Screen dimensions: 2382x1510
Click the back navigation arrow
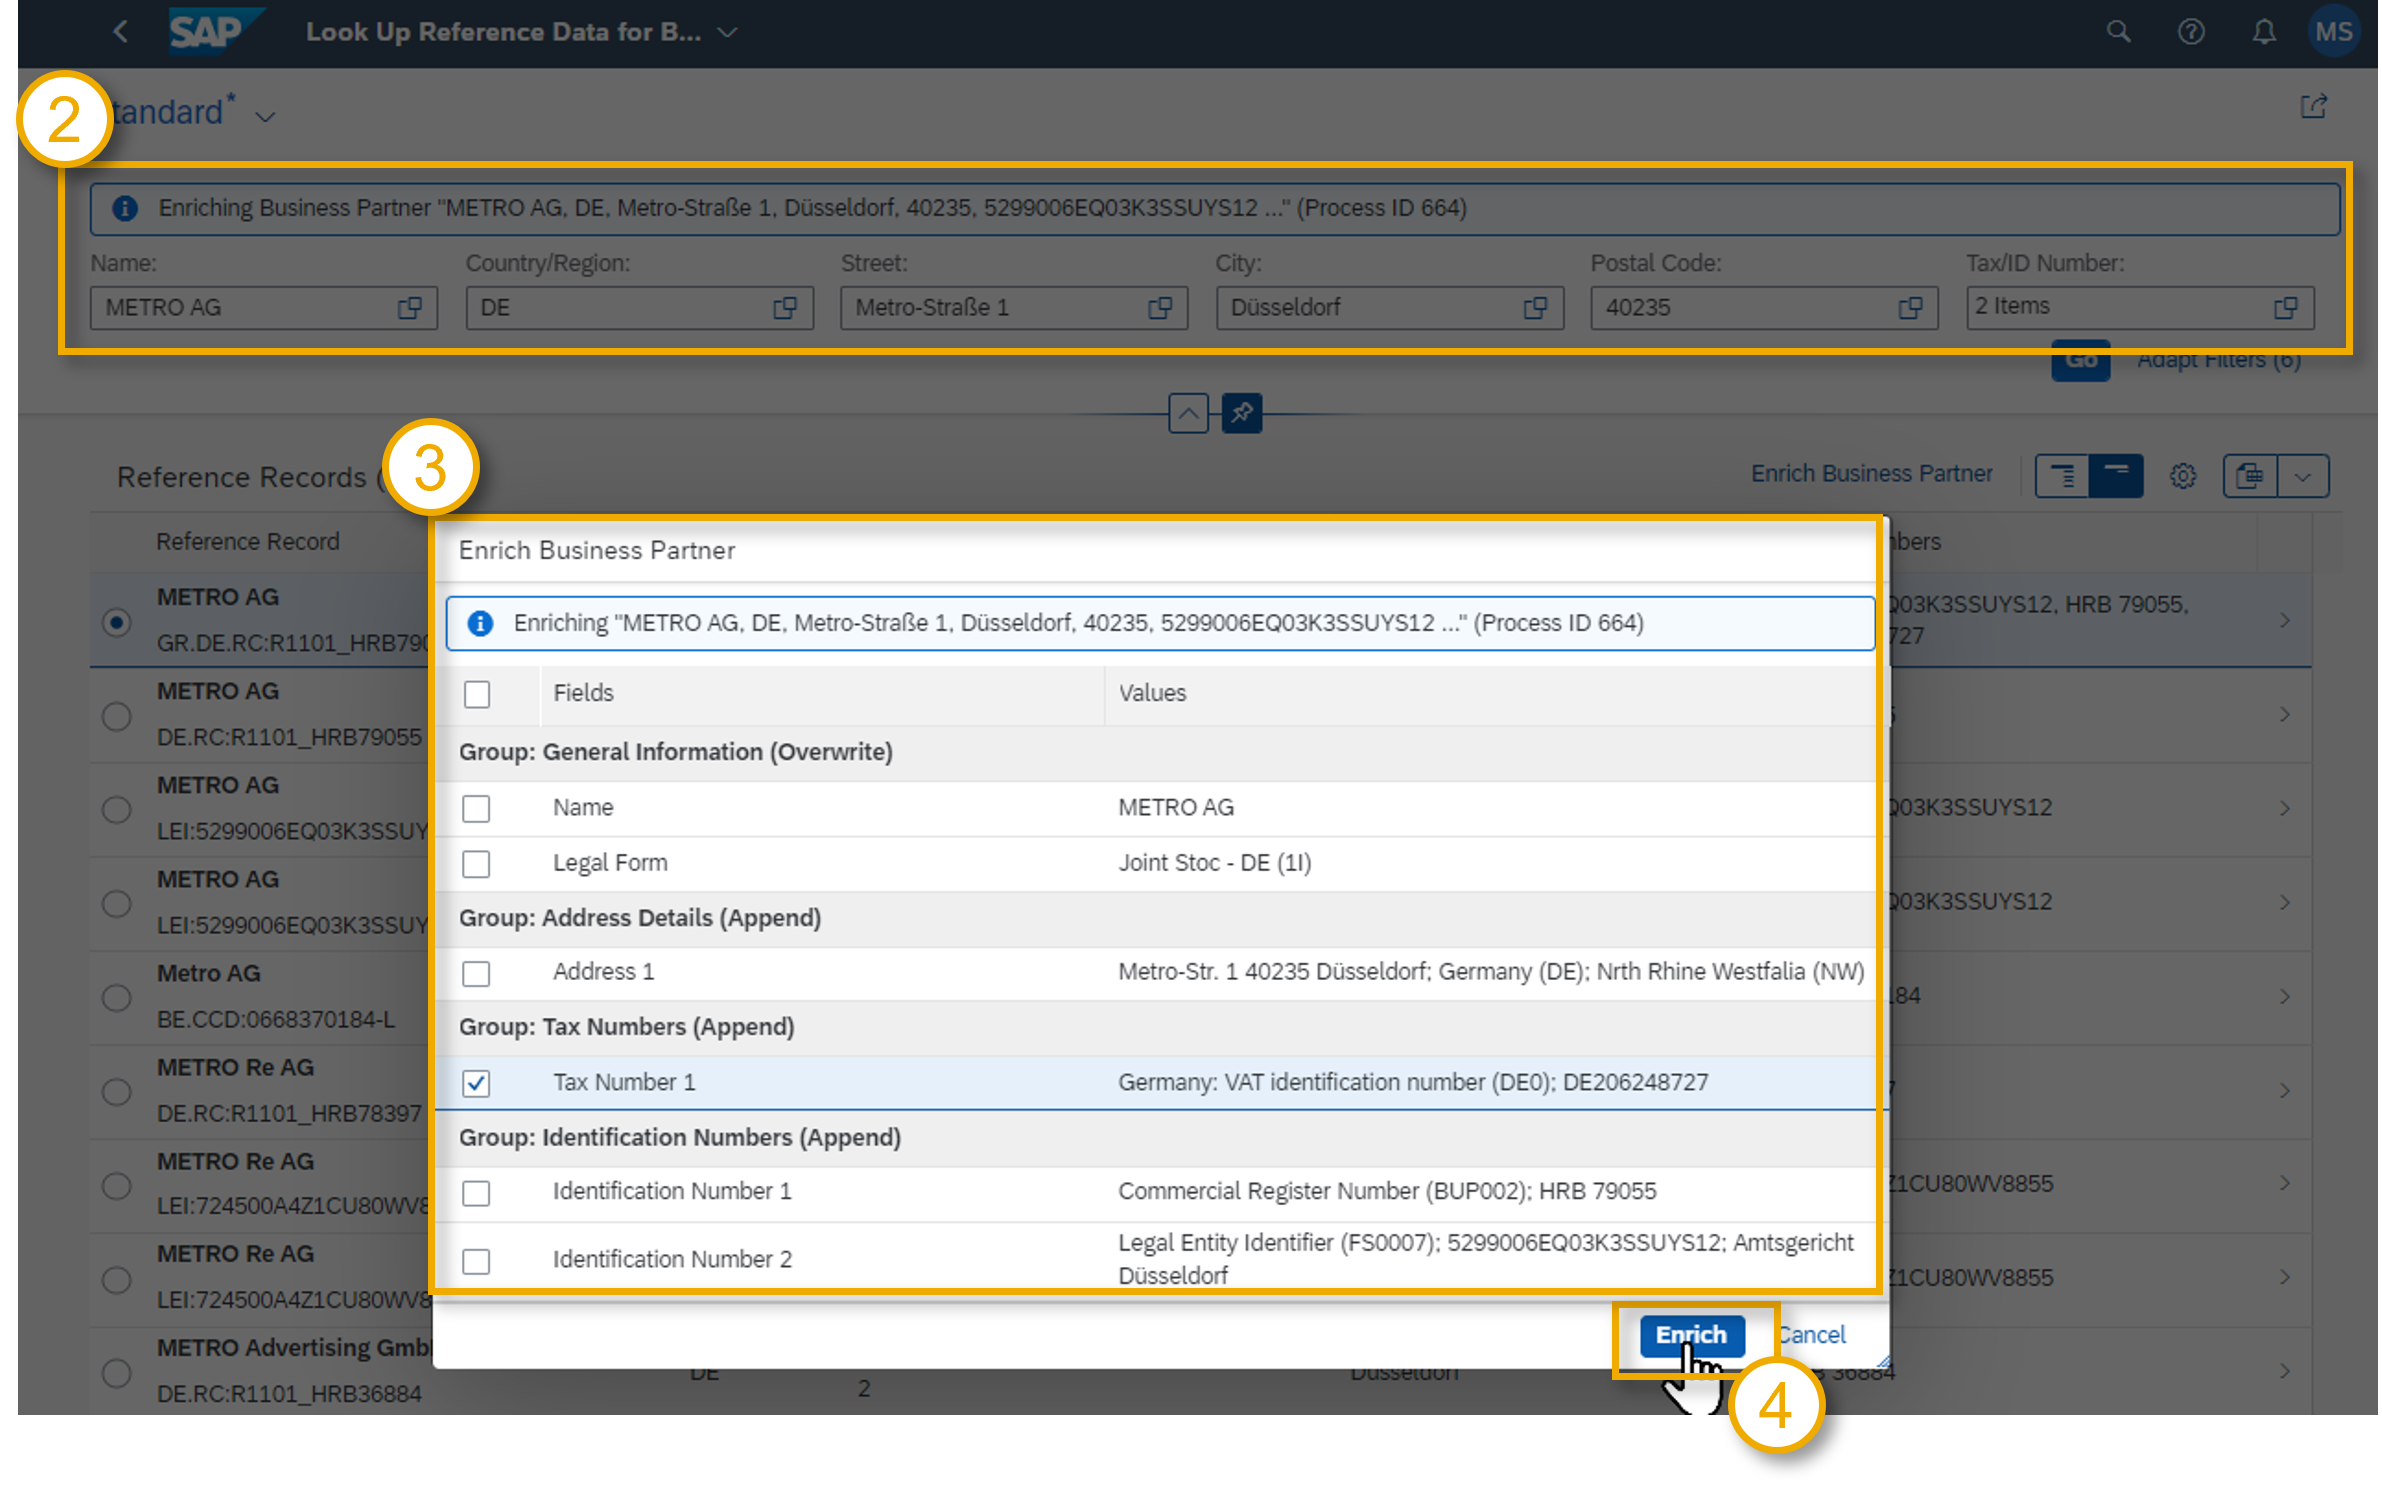tap(121, 32)
